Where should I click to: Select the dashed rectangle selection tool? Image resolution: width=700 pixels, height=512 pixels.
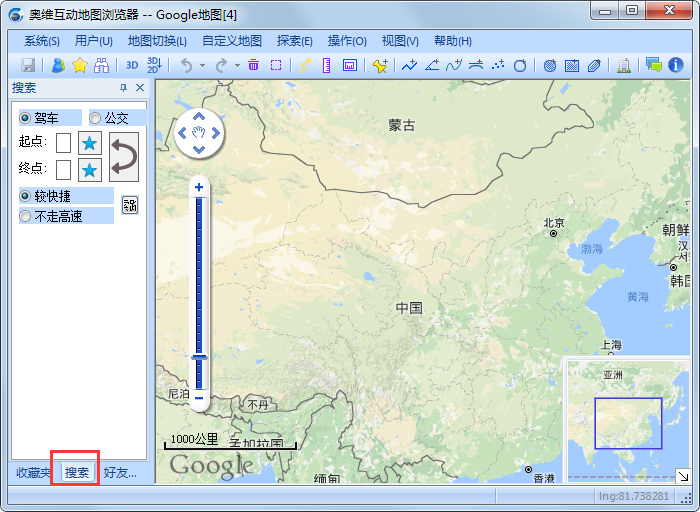(x=276, y=65)
